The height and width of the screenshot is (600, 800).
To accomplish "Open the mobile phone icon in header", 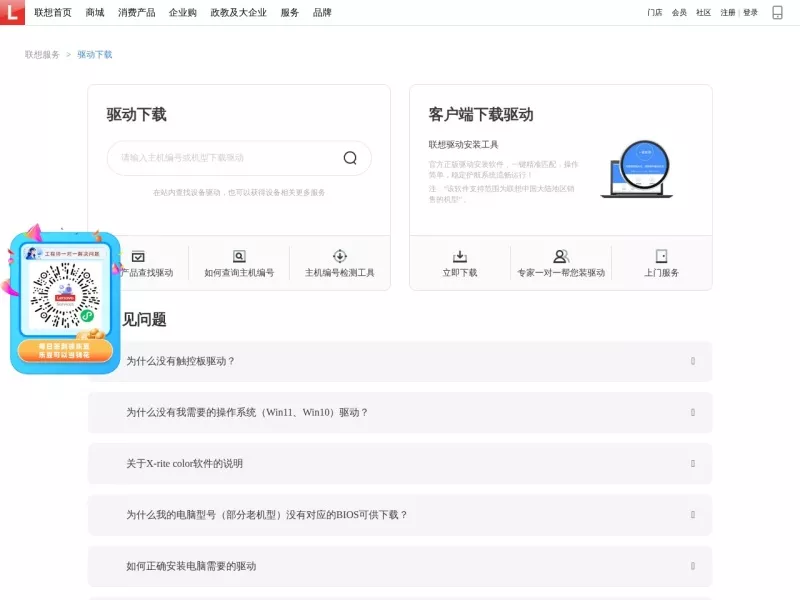I will click(777, 12).
